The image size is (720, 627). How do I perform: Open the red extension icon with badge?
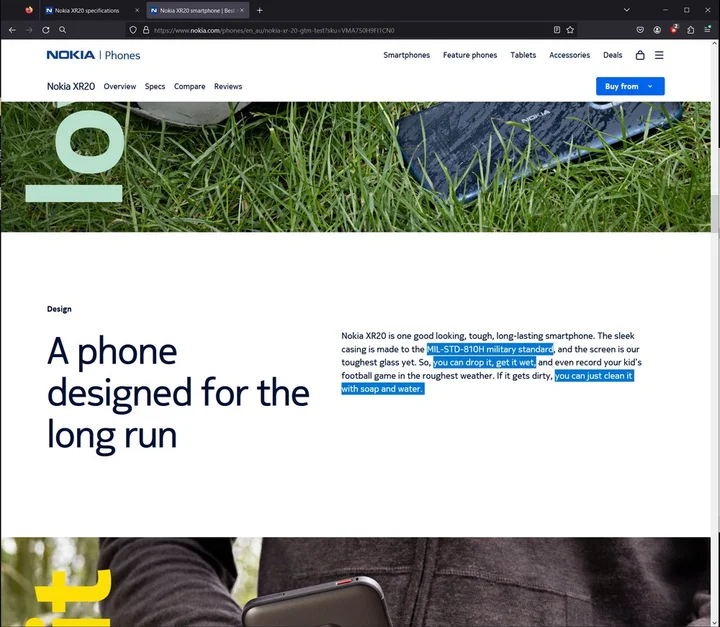tap(674, 29)
